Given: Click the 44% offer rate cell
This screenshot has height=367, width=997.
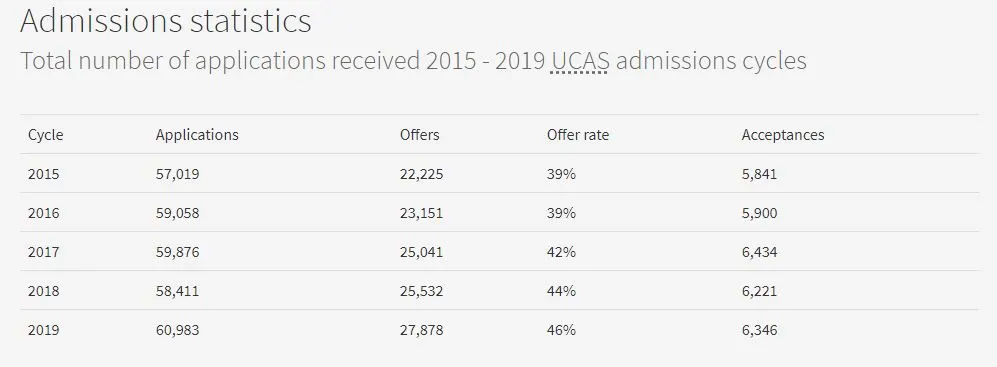Looking at the screenshot, I should coord(561,291).
